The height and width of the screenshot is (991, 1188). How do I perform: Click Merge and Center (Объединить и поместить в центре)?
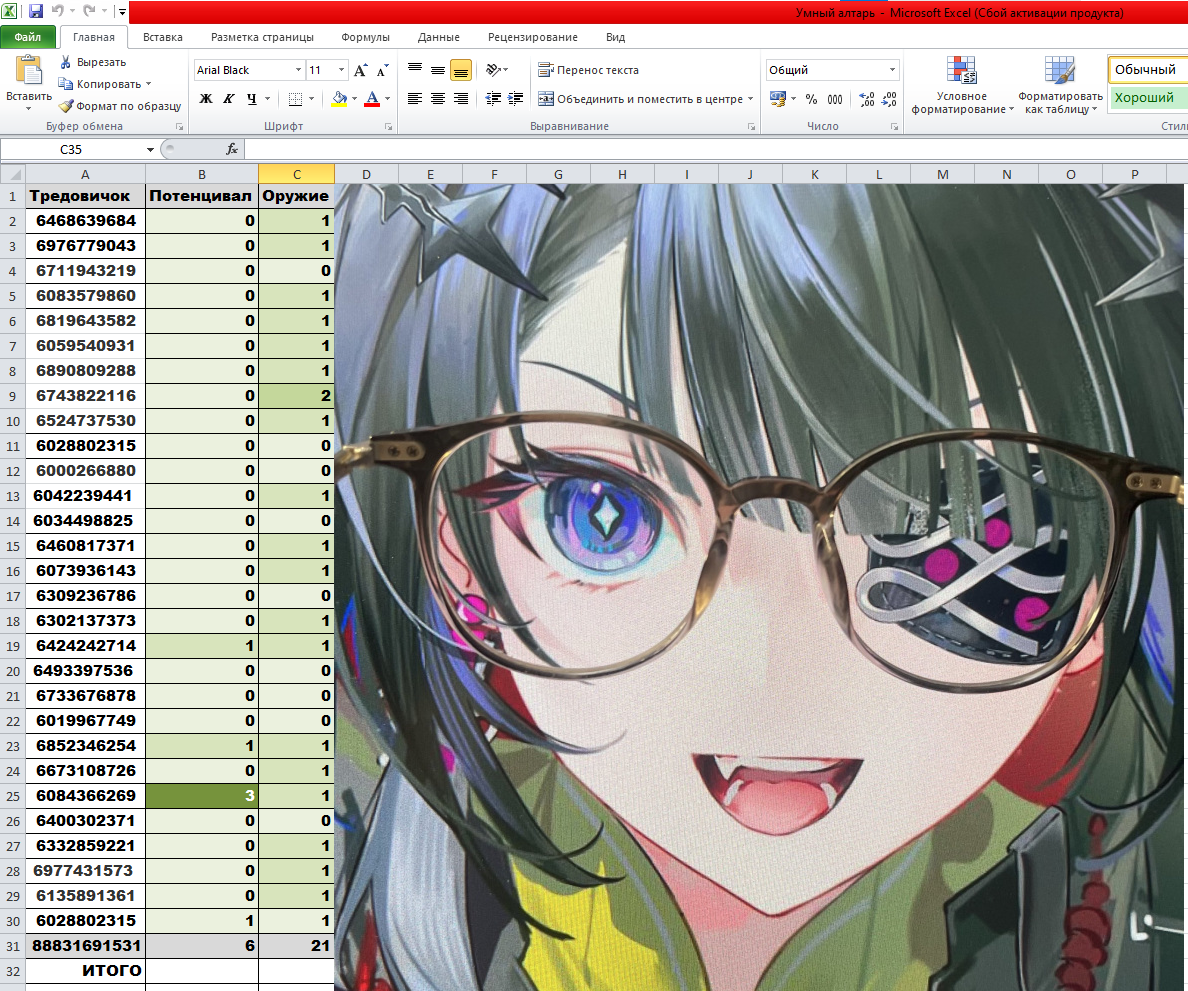pos(640,99)
